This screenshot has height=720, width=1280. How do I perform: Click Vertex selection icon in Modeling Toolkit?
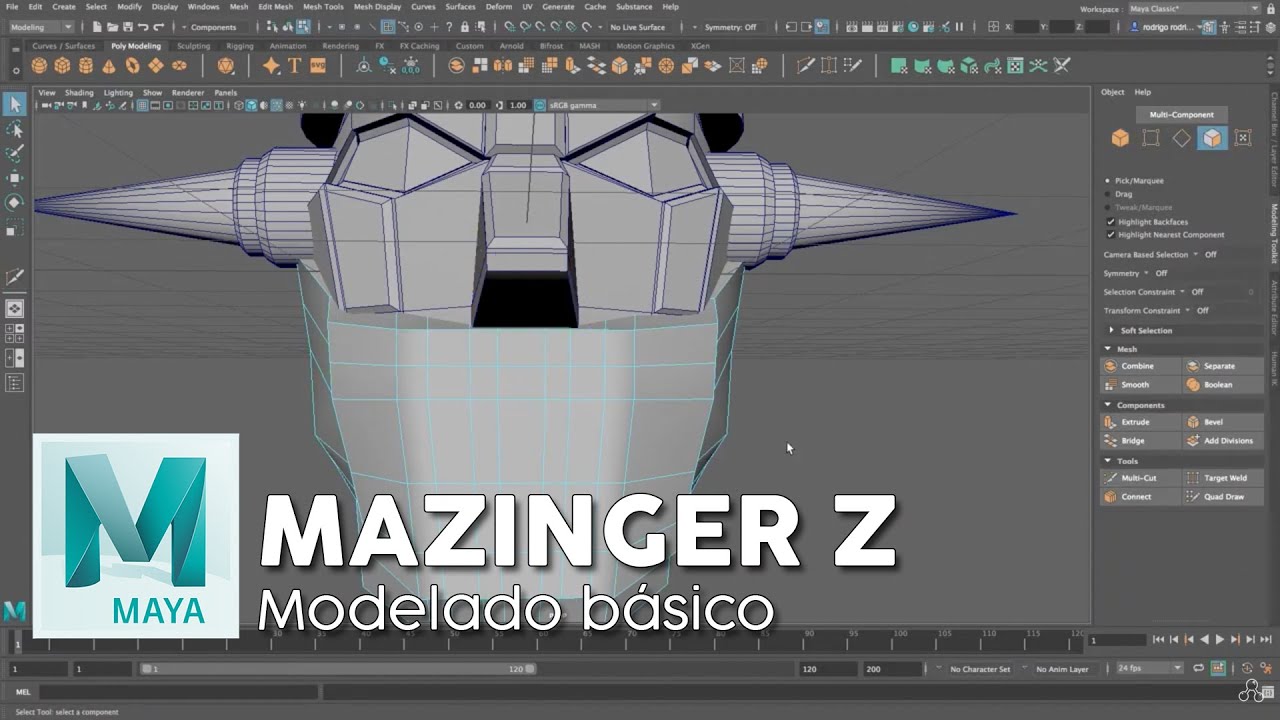tap(1151, 138)
